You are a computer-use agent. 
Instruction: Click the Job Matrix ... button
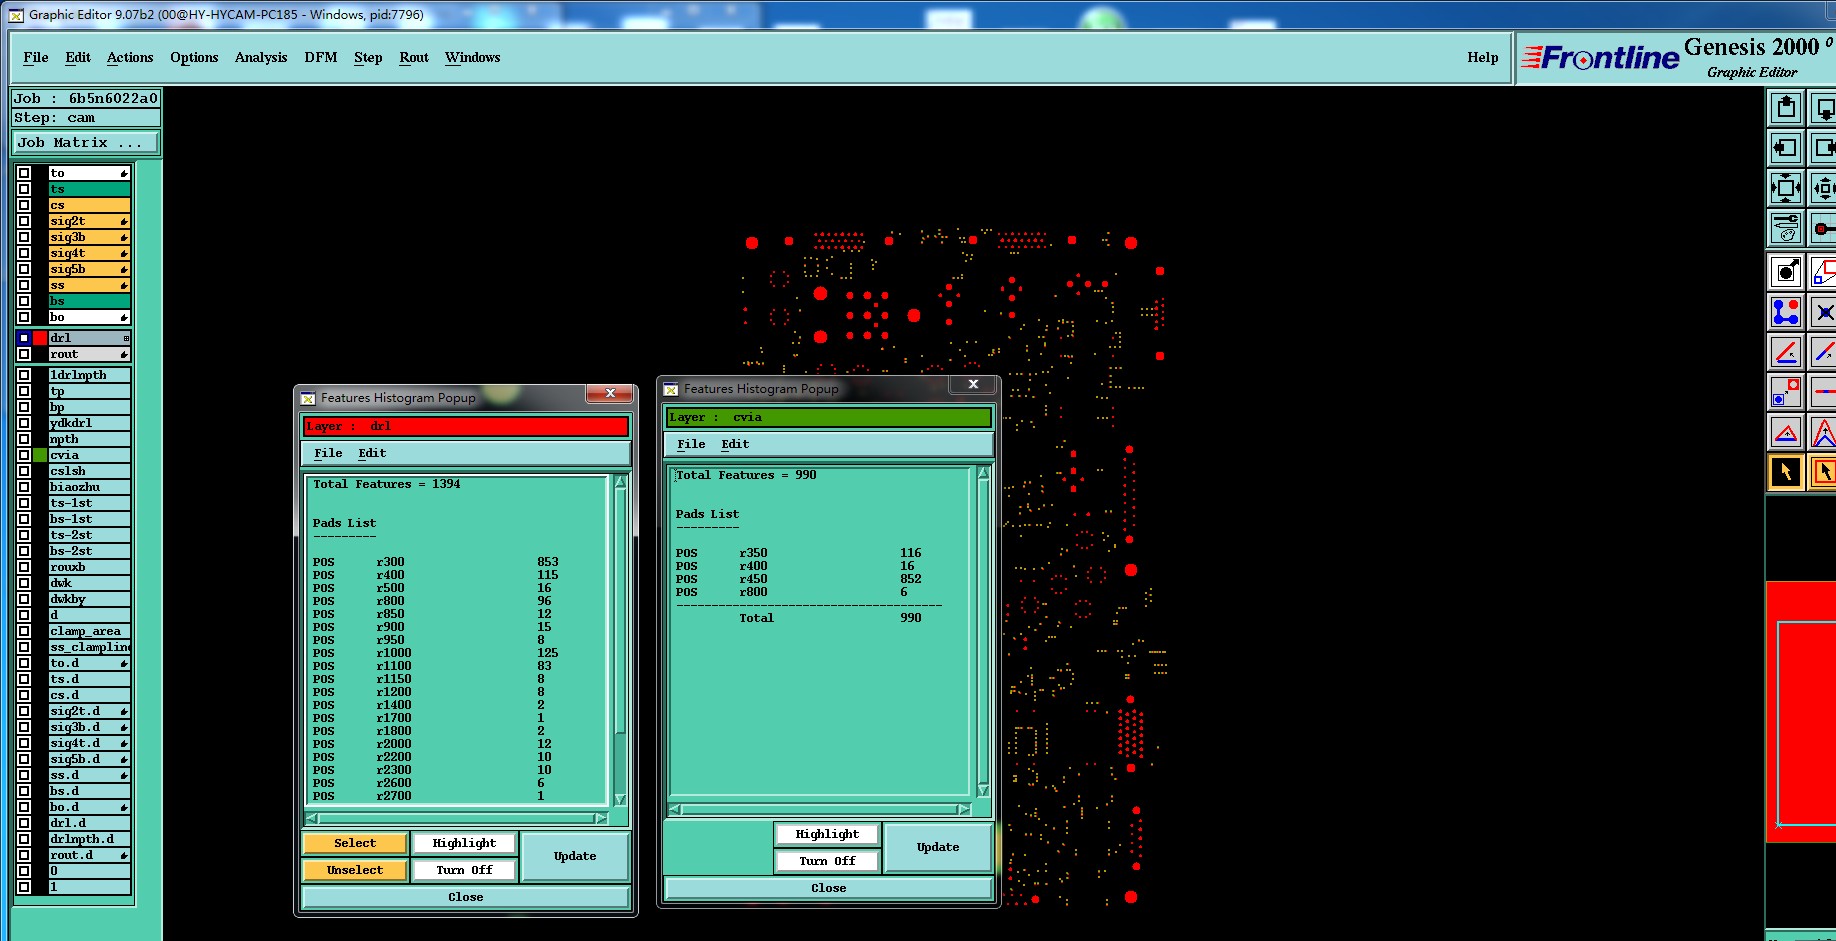point(86,143)
